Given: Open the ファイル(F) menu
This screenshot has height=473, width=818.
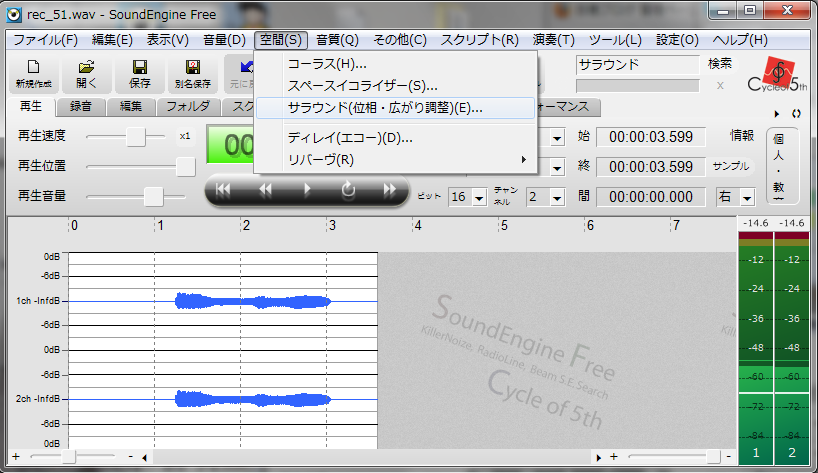Looking at the screenshot, I should pos(45,40).
